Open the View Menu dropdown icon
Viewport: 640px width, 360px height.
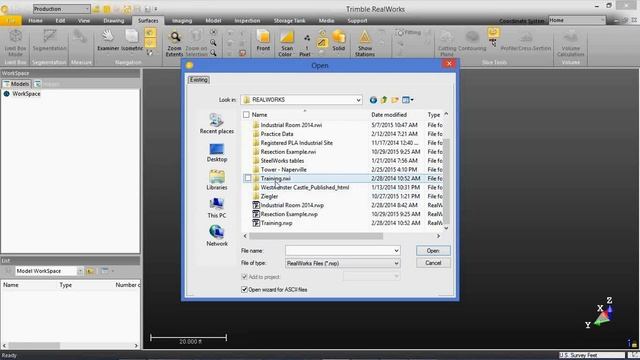click(x=408, y=100)
